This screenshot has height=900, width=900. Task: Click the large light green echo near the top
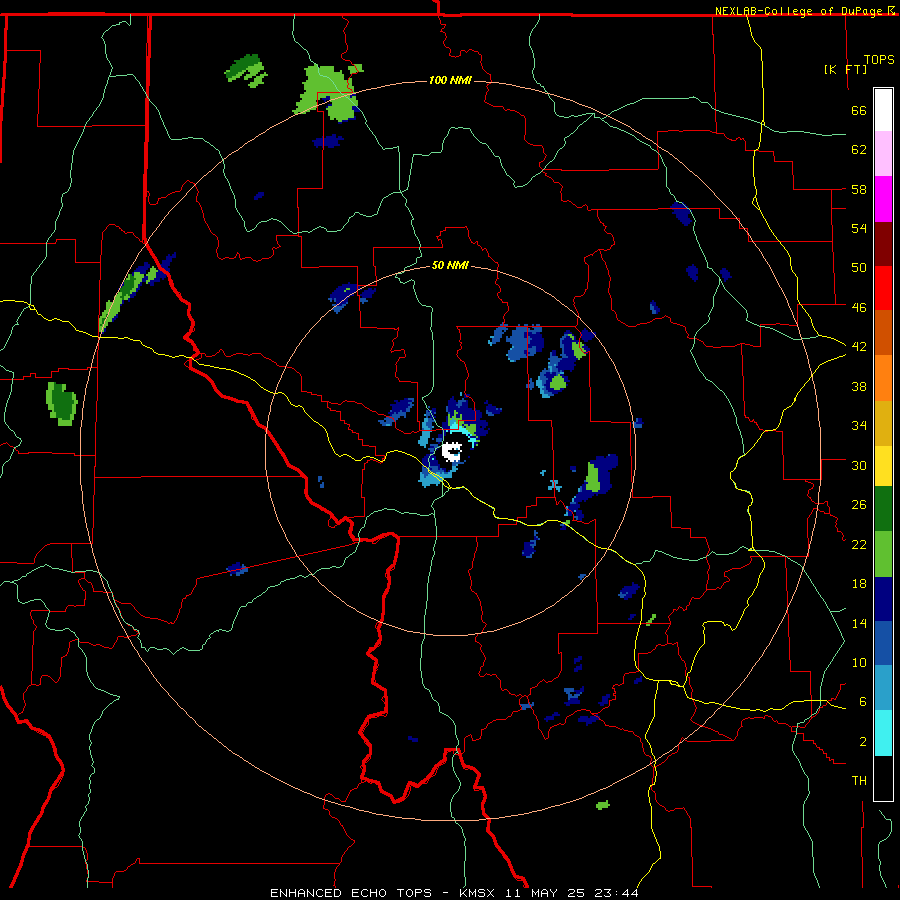327,92
